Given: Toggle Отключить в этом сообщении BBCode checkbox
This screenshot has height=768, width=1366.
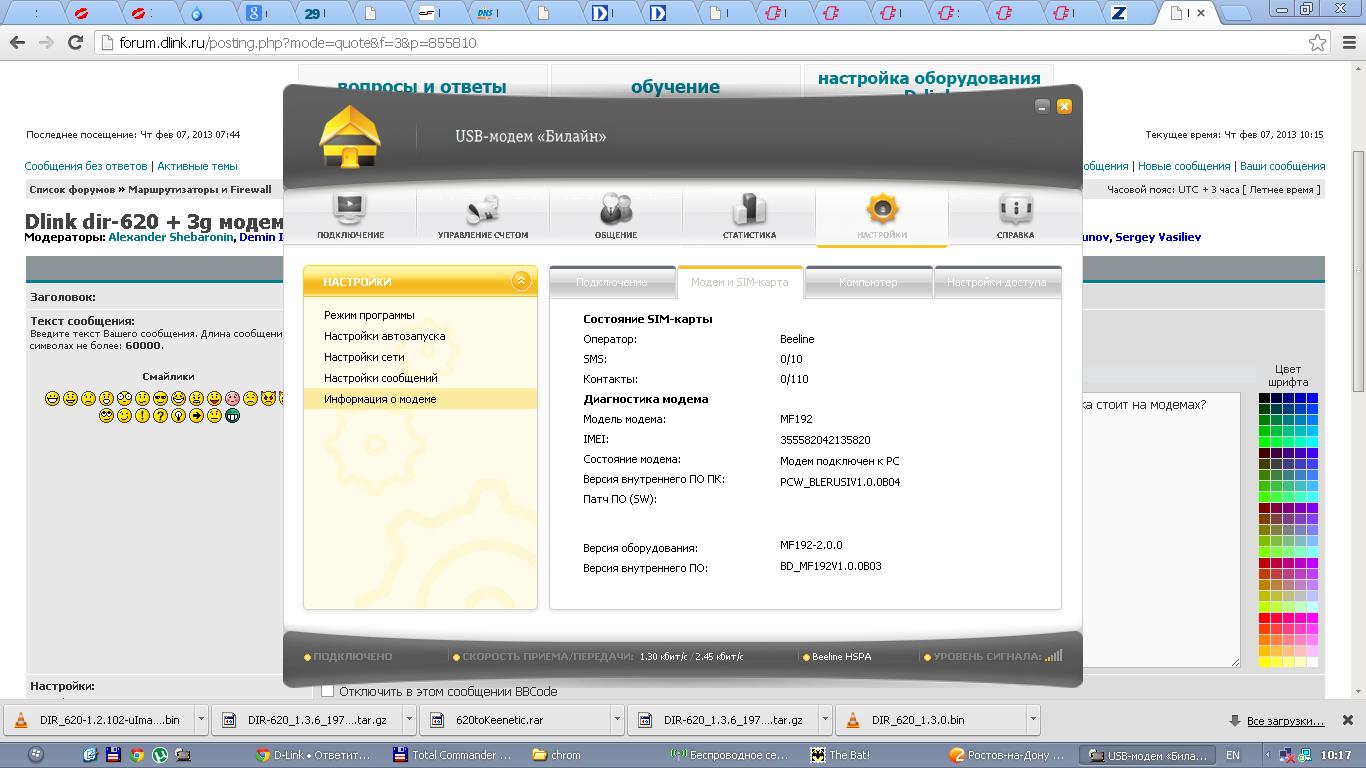Looking at the screenshot, I should point(327,691).
